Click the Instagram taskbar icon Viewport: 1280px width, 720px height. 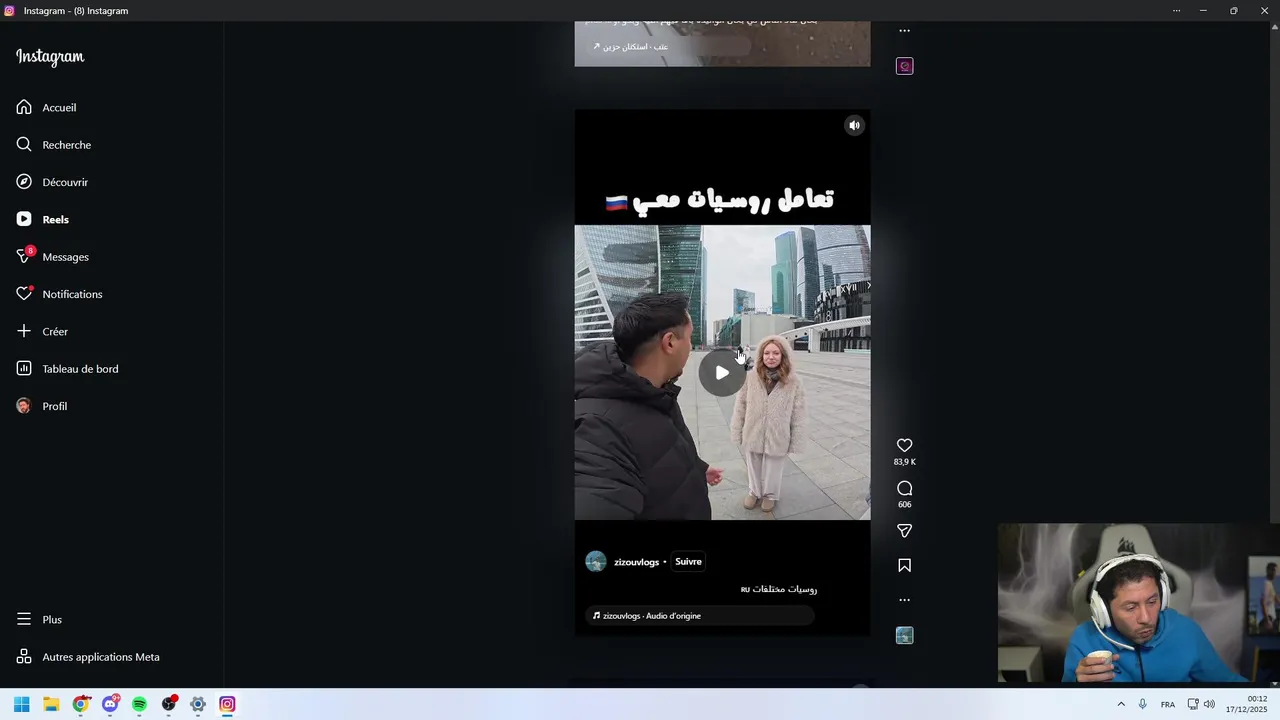click(x=227, y=704)
